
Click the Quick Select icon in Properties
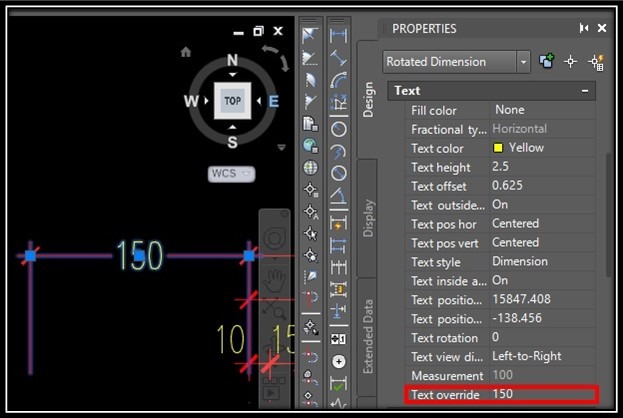(x=596, y=62)
